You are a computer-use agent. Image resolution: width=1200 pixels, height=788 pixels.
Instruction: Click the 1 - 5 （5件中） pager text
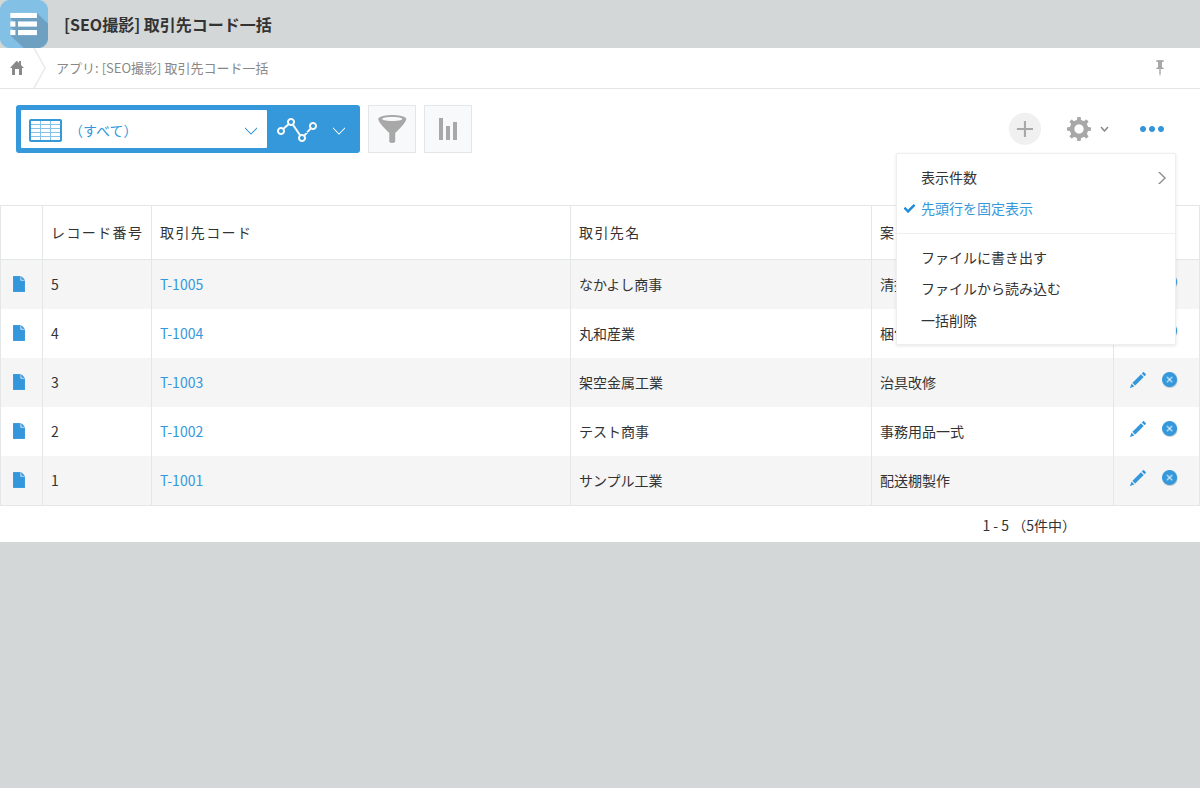click(x=1025, y=525)
